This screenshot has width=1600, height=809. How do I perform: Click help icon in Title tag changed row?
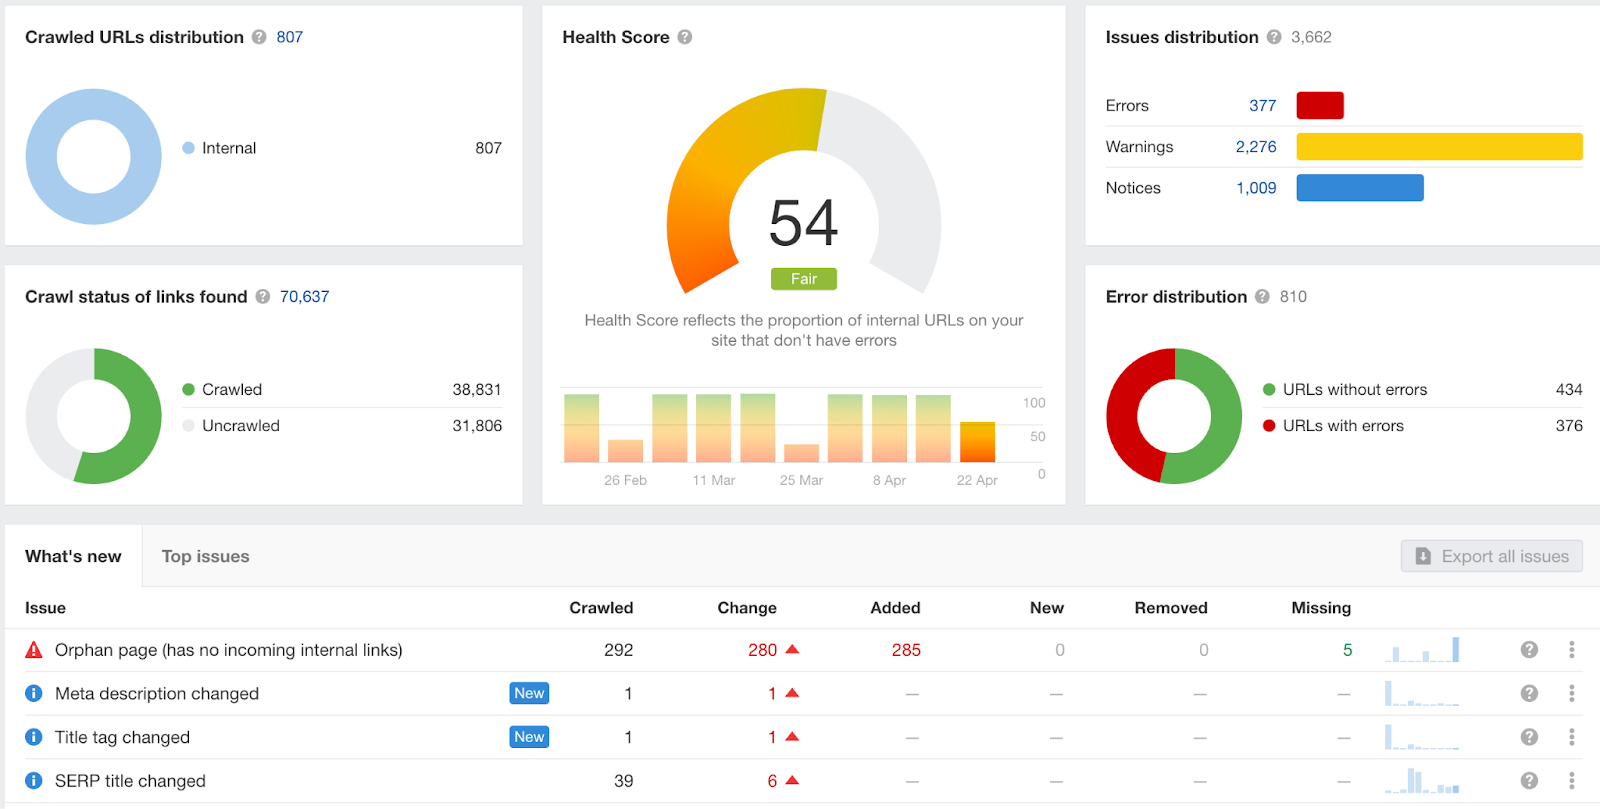tap(1529, 737)
